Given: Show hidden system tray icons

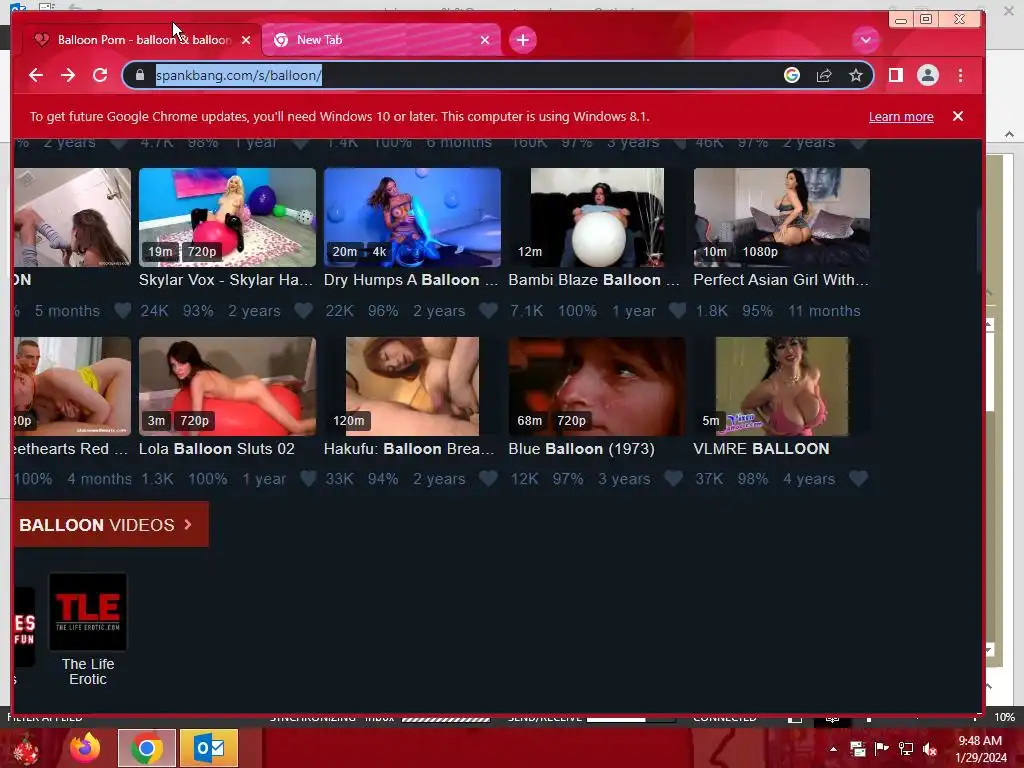Looking at the screenshot, I should (833, 749).
